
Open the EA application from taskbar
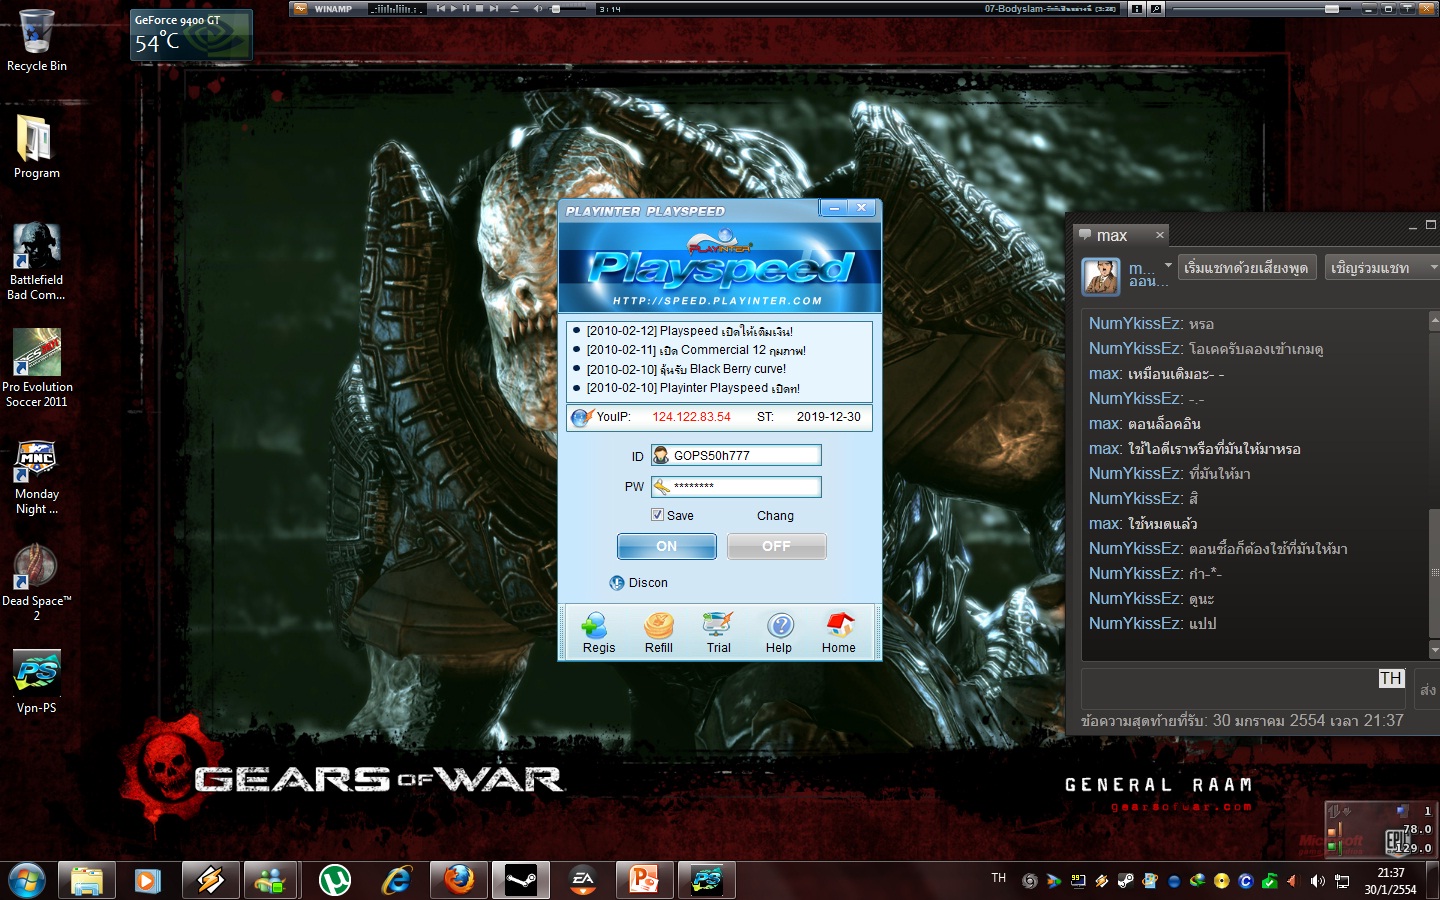coord(583,880)
